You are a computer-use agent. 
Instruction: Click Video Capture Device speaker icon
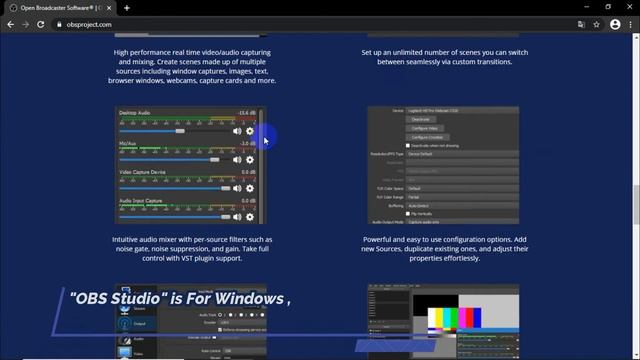(237, 188)
